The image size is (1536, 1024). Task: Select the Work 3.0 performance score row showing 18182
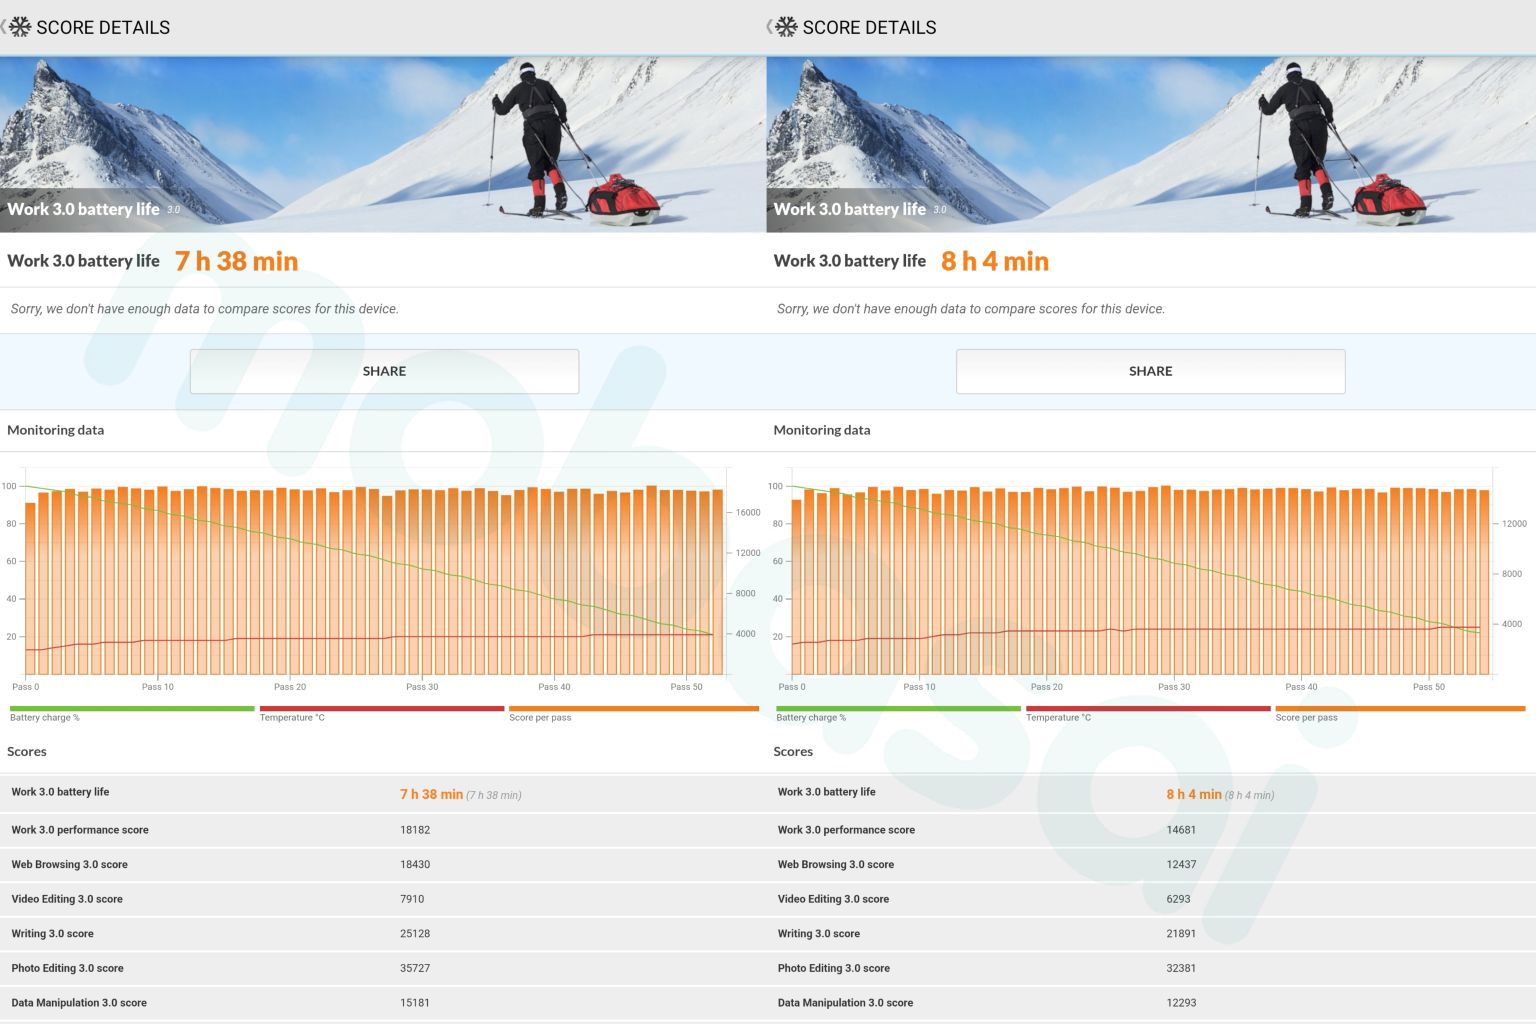click(x=383, y=830)
